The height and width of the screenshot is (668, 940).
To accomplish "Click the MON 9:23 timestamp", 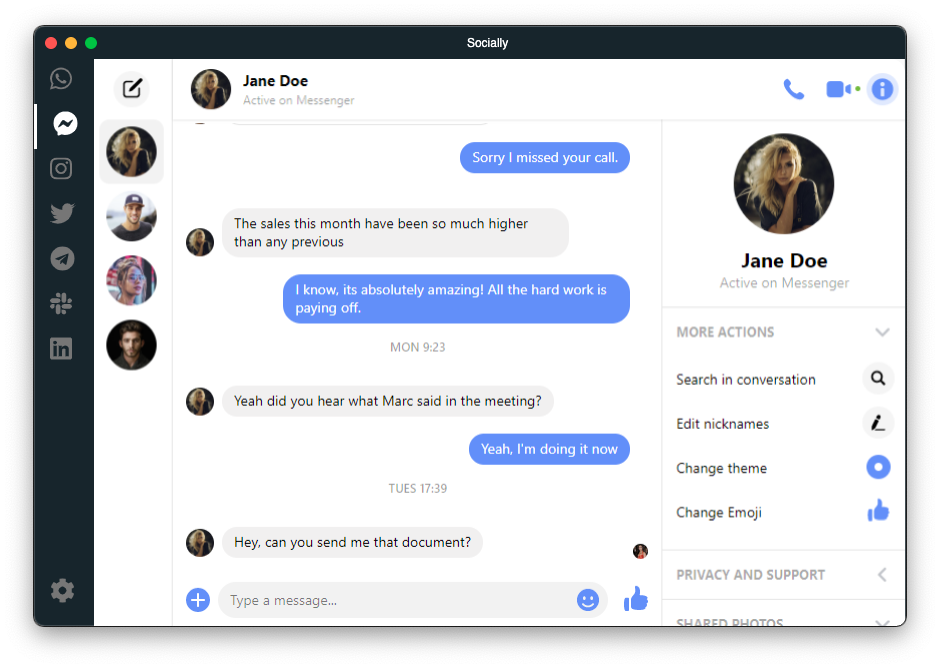I will (417, 347).
